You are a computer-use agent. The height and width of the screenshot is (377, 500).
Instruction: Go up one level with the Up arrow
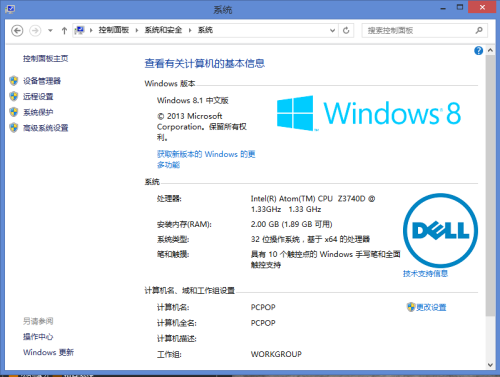pos(64,31)
